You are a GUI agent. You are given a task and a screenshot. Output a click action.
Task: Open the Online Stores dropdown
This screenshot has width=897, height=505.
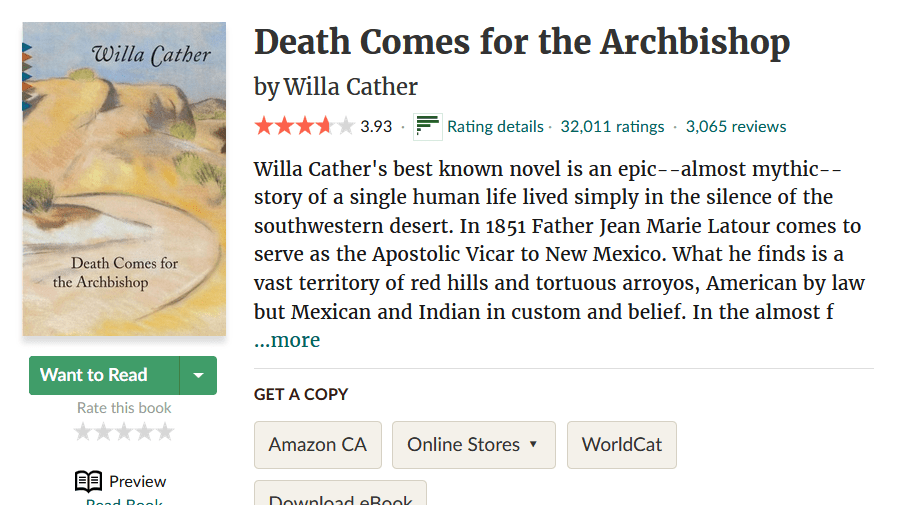[x=473, y=445]
